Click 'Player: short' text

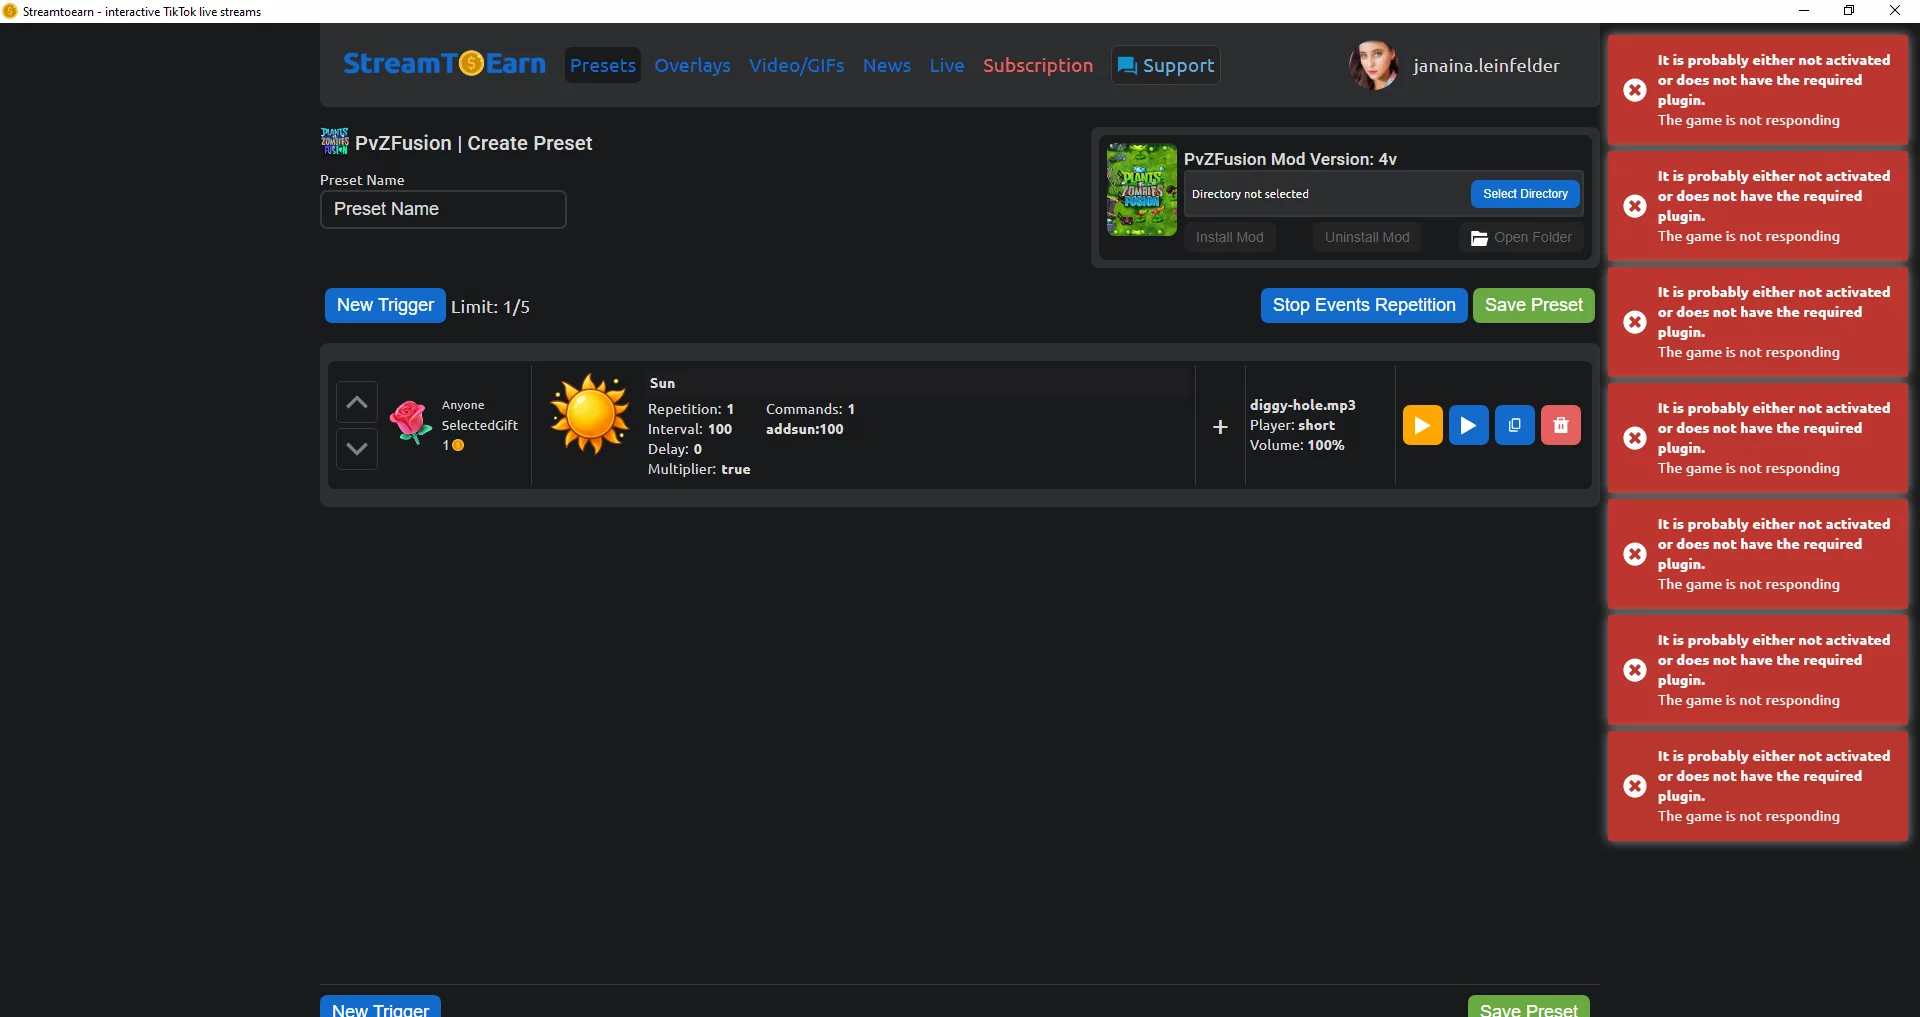point(1292,425)
